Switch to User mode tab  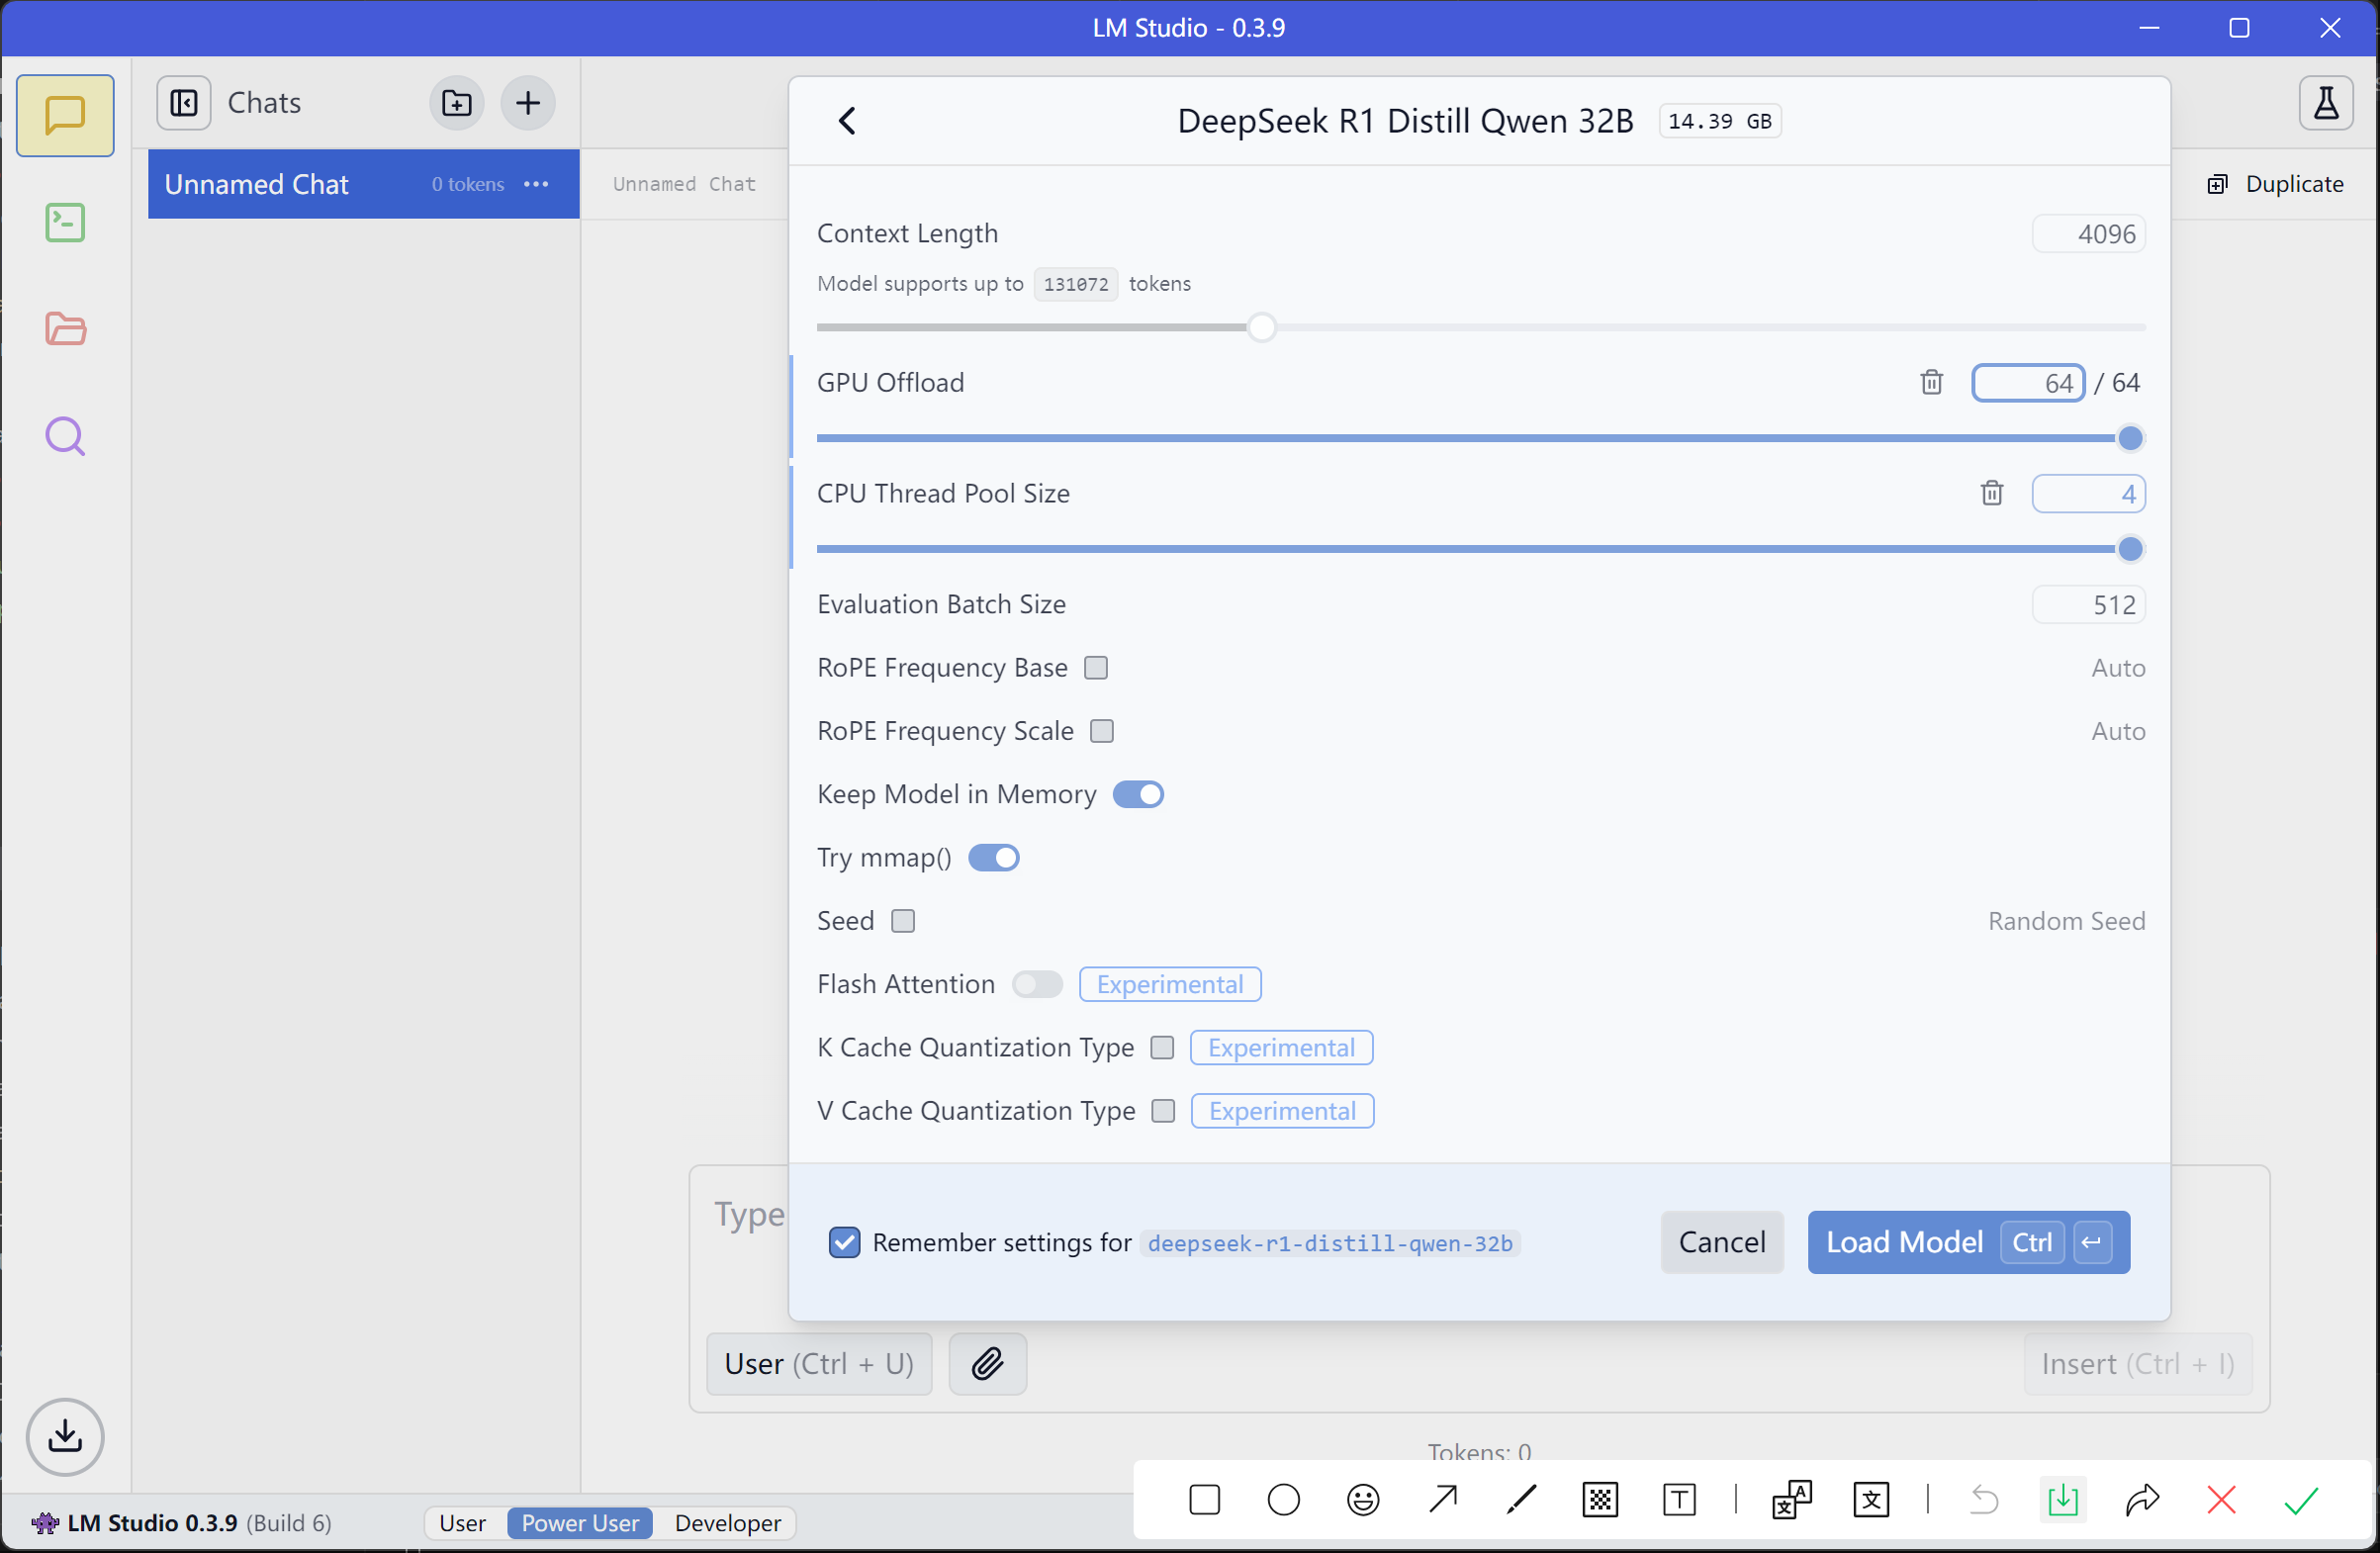(462, 1523)
